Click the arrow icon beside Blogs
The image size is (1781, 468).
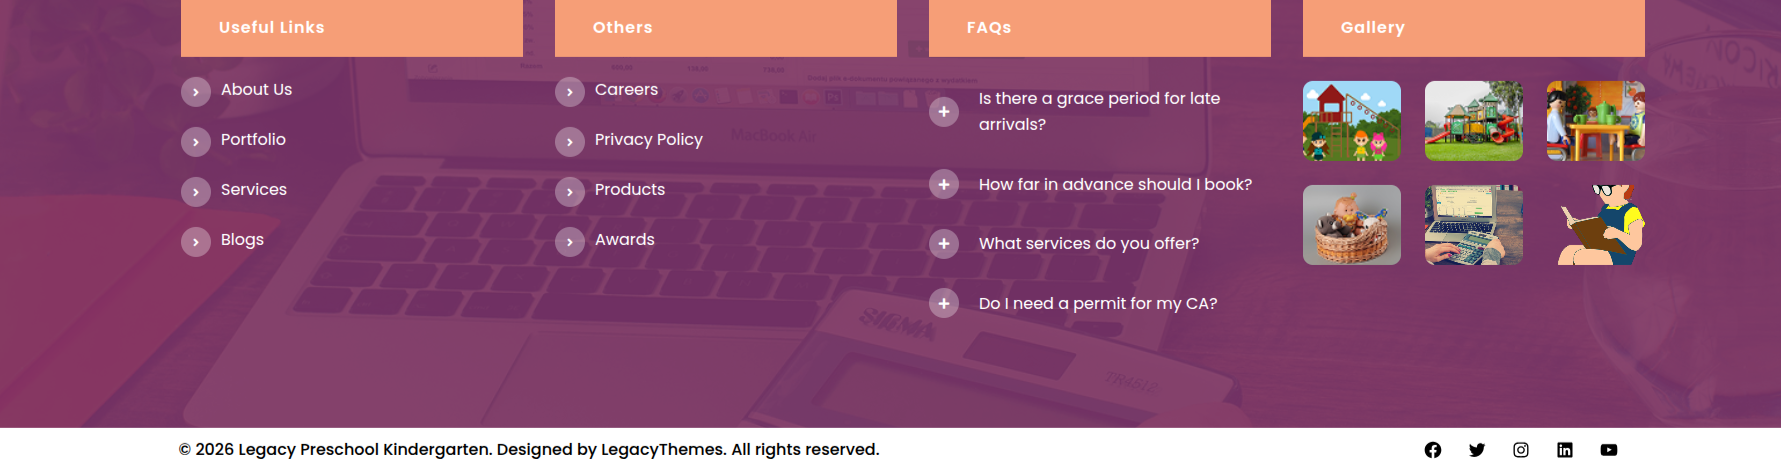196,242
